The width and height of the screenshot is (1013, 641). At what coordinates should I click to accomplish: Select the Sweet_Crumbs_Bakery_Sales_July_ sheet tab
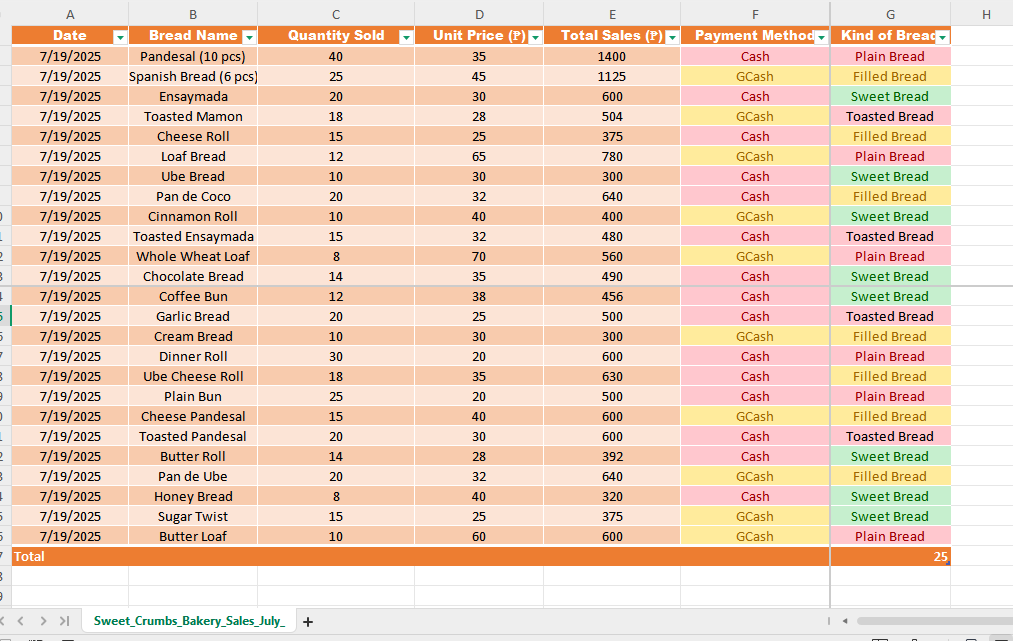[189, 621]
